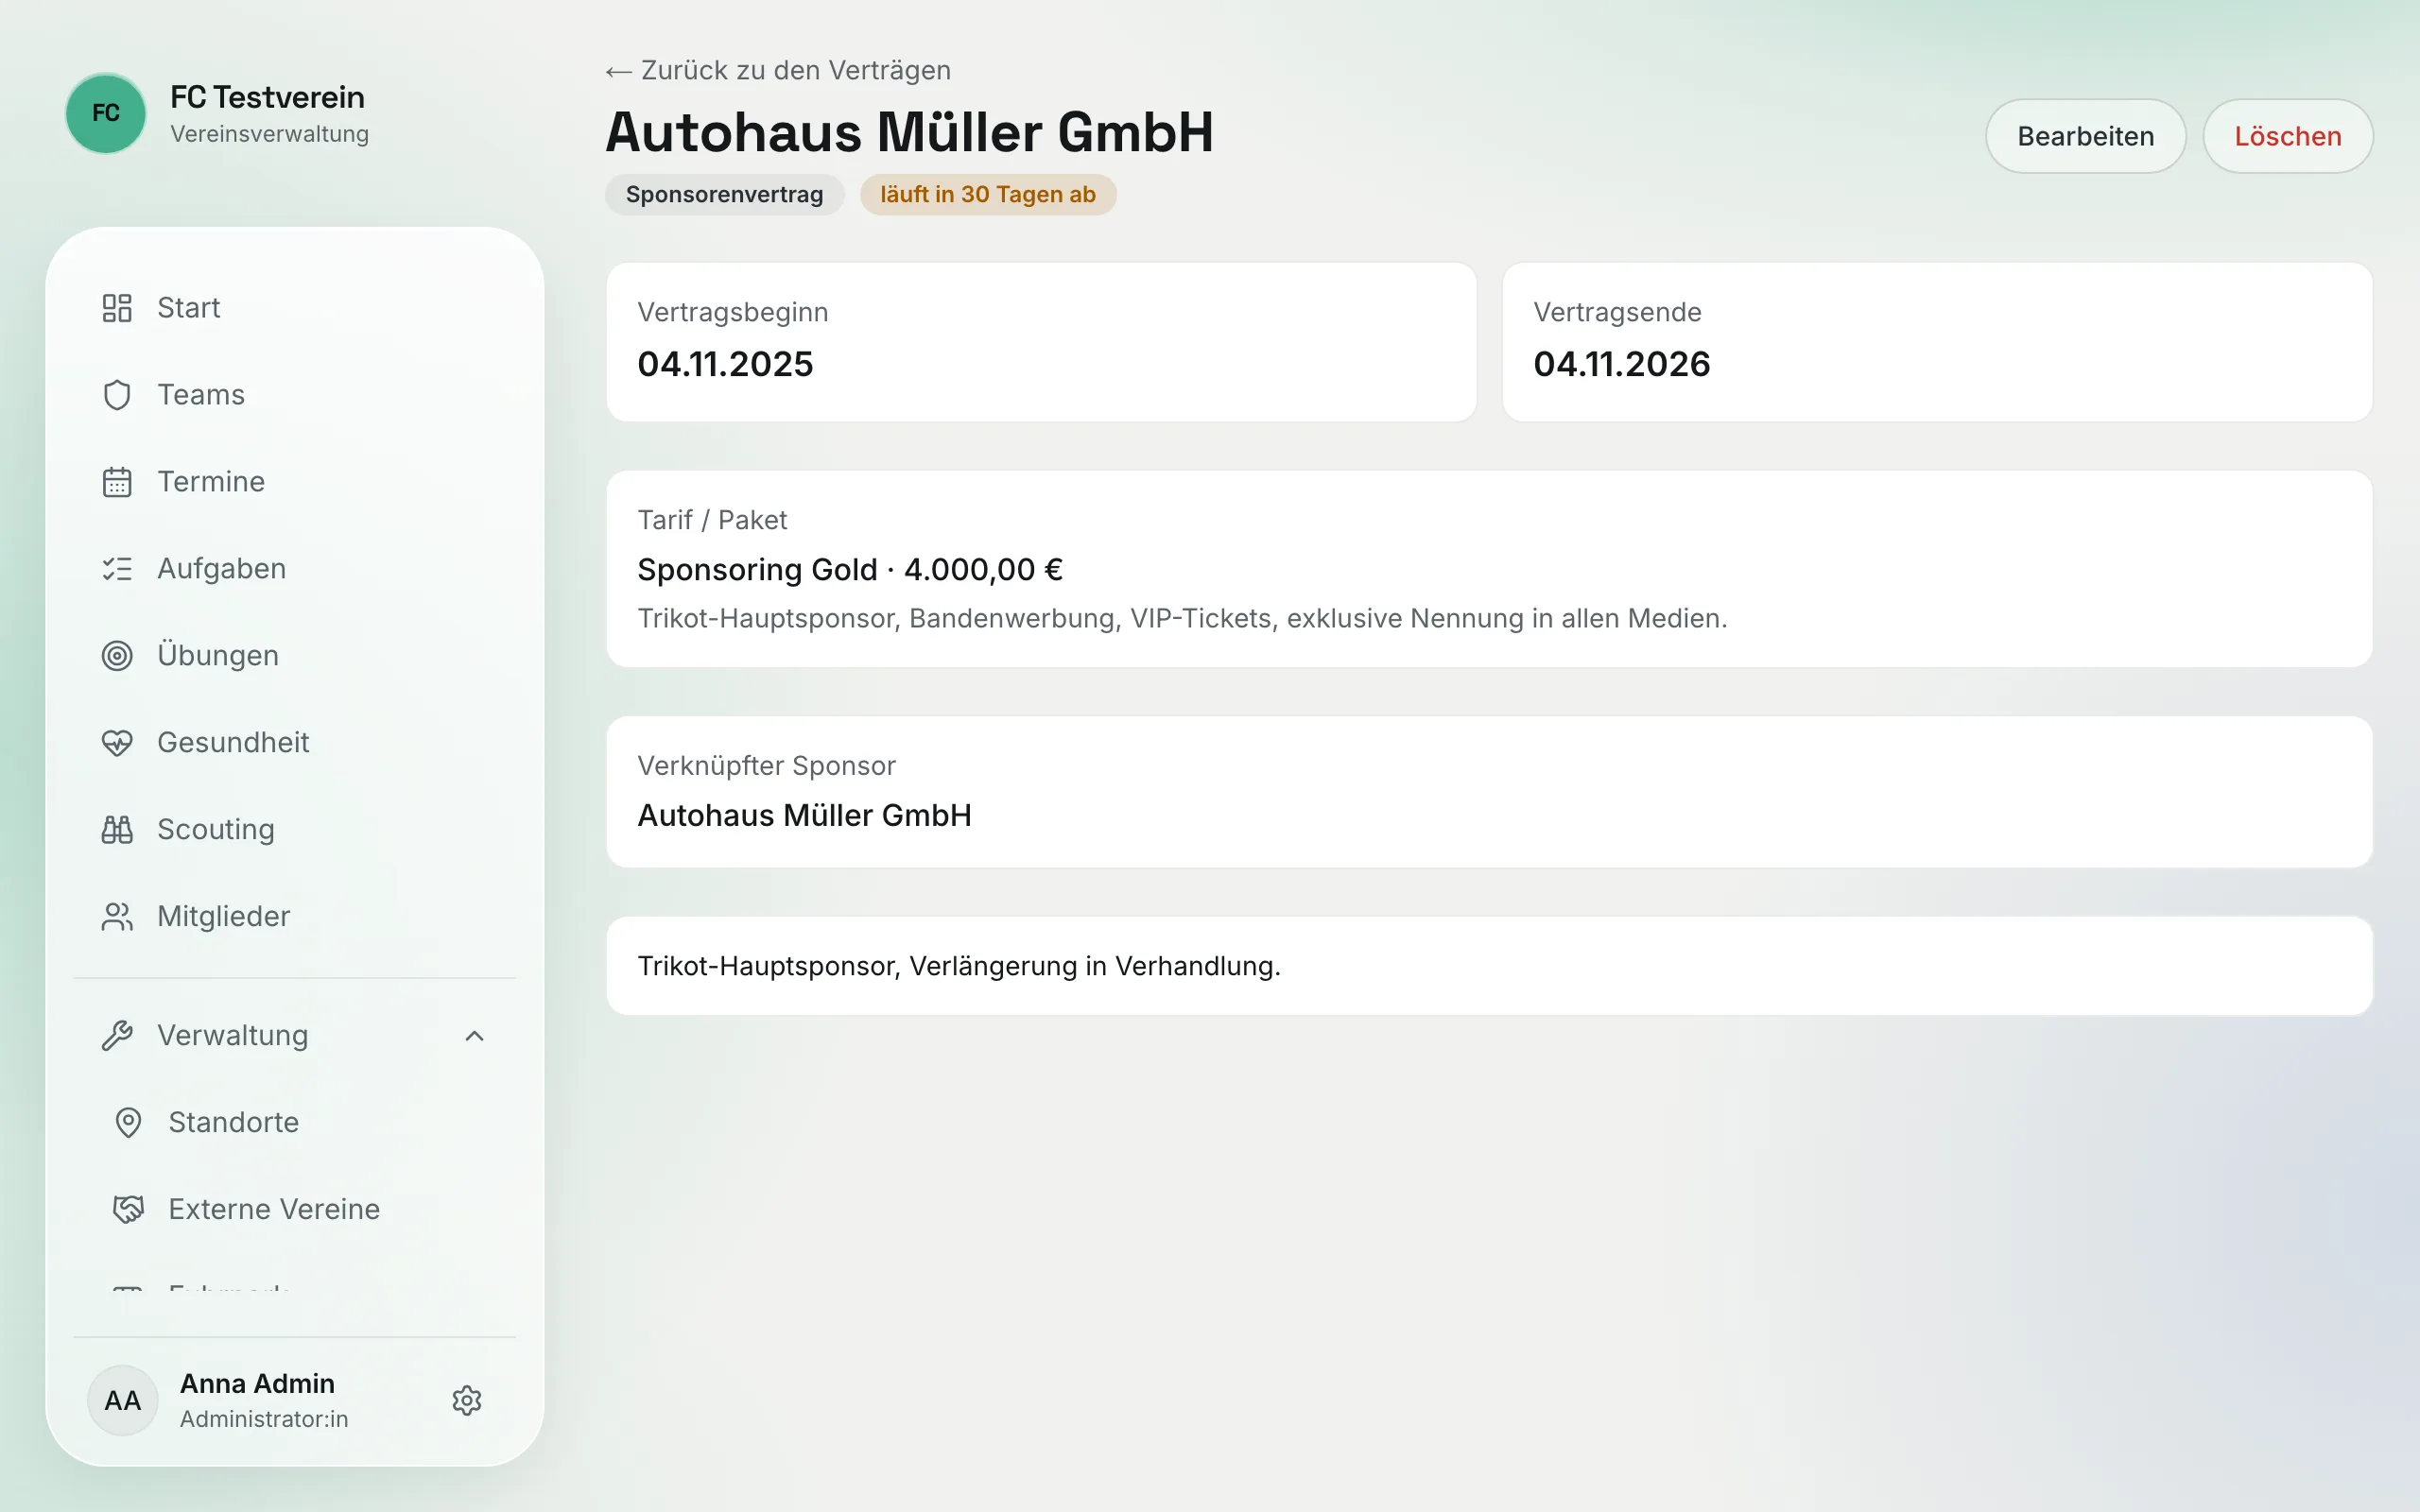Click the Administrator:in role text

tap(264, 1420)
